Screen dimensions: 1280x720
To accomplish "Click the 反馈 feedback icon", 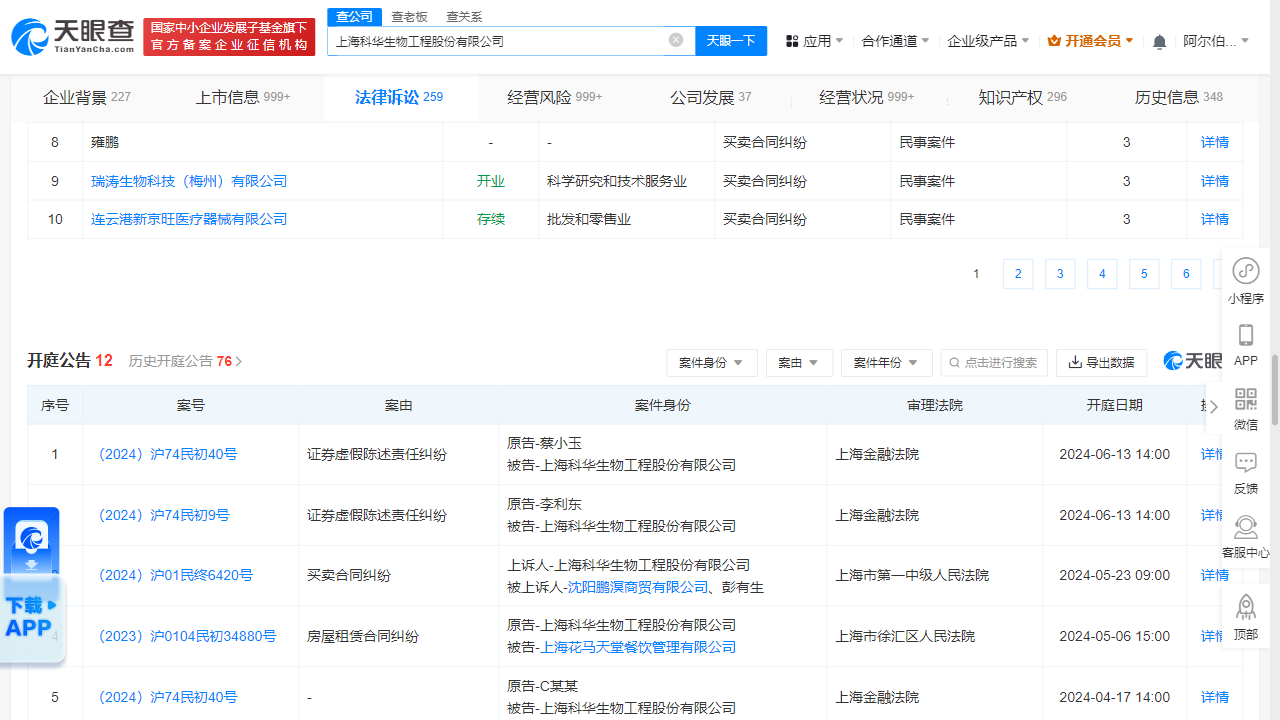I will click(1245, 463).
